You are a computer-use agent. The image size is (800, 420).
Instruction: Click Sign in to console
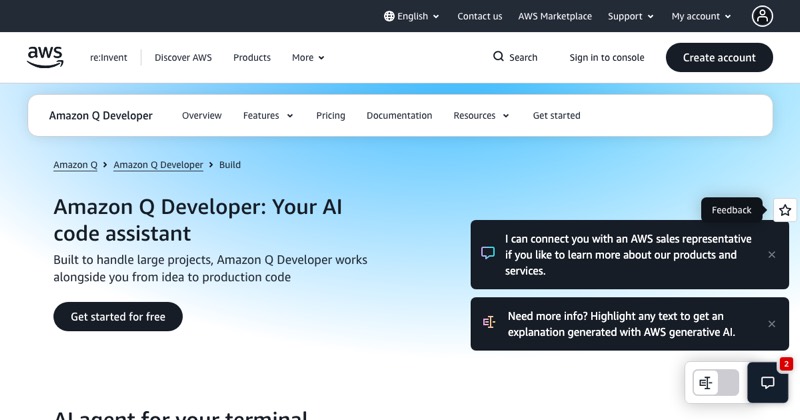click(607, 58)
